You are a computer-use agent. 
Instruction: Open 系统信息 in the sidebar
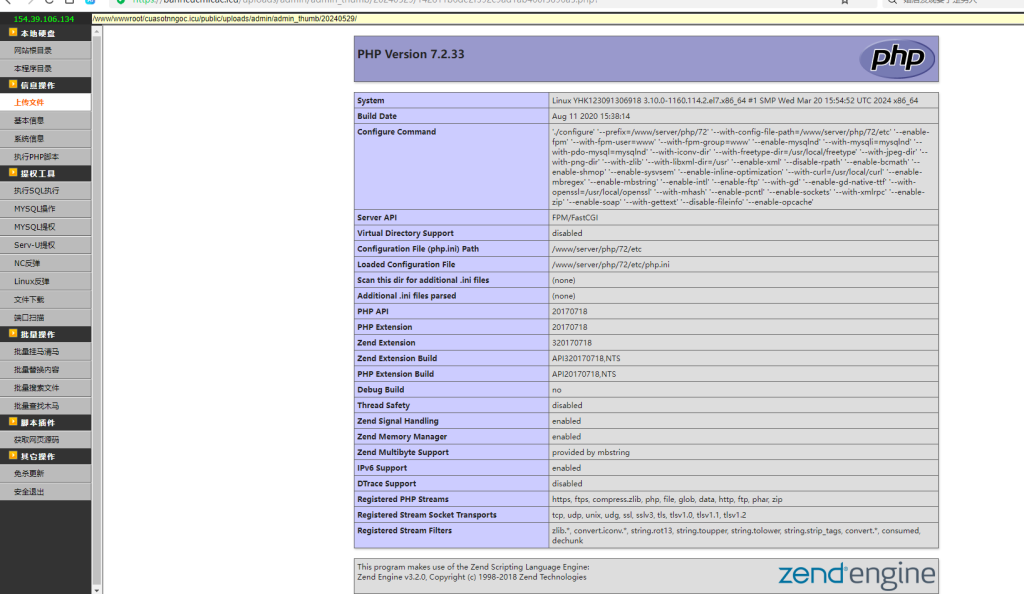coord(46,139)
